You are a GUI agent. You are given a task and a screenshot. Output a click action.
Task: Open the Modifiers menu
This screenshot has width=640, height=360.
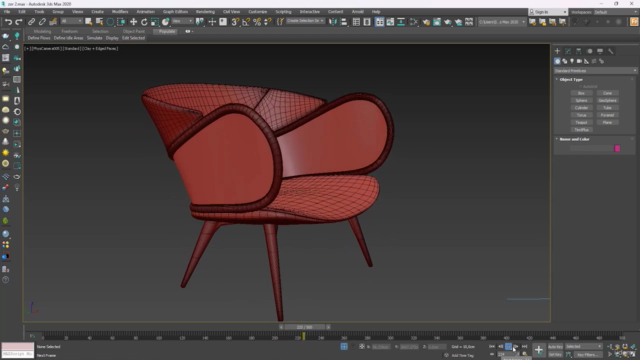point(120,12)
